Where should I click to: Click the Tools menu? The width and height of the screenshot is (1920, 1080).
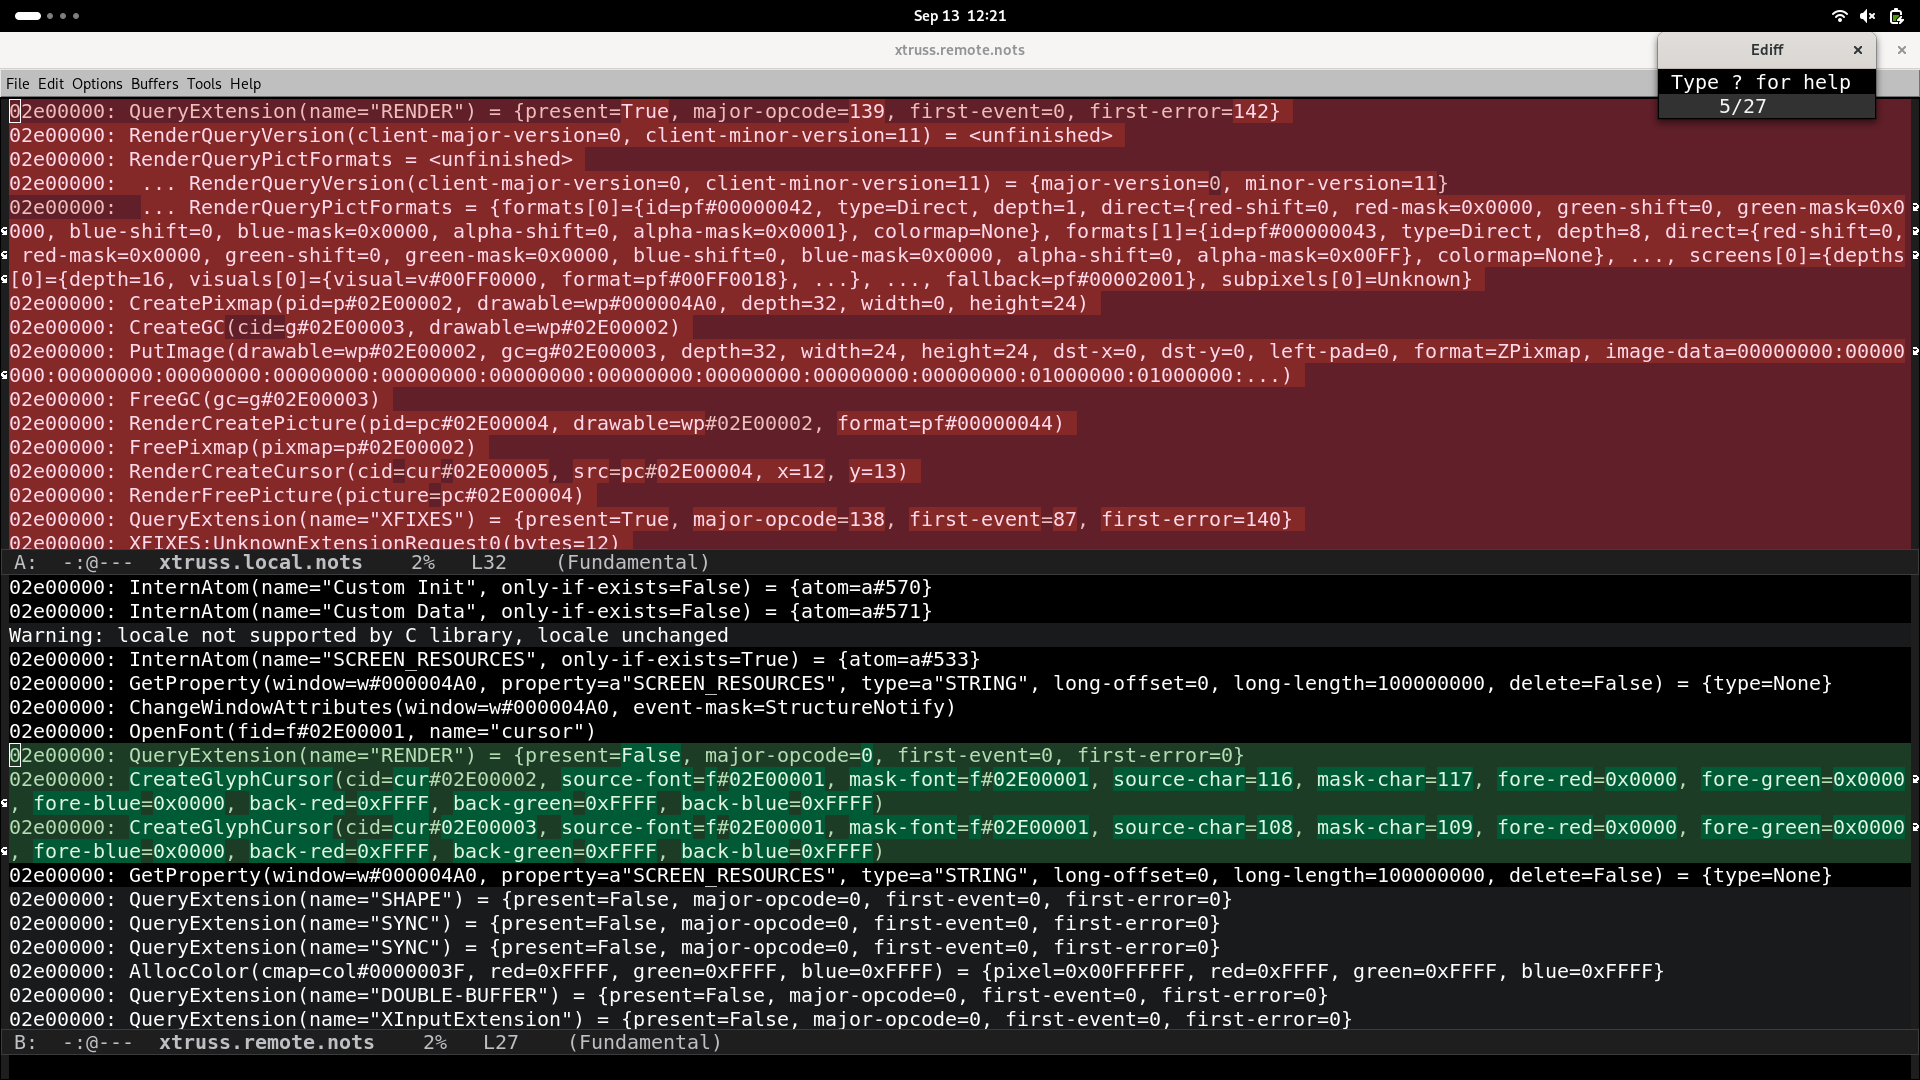pos(203,84)
